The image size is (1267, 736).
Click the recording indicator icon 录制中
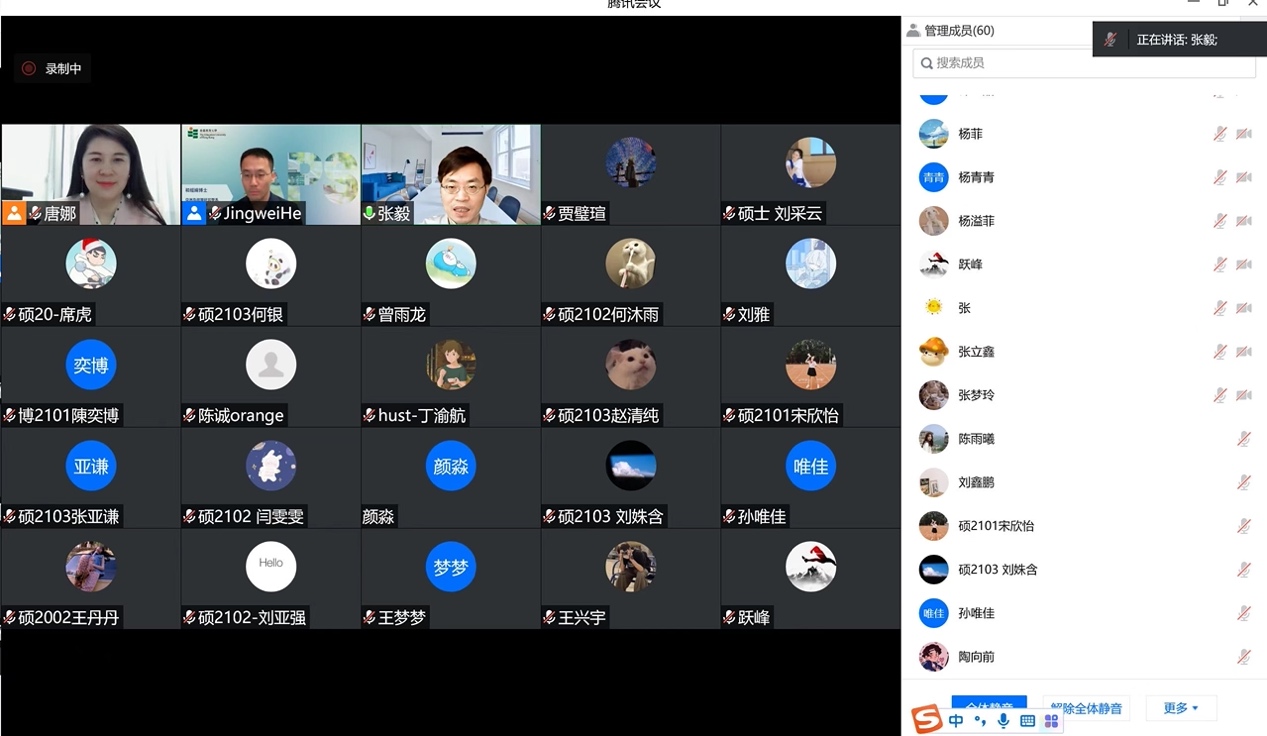click(29, 69)
